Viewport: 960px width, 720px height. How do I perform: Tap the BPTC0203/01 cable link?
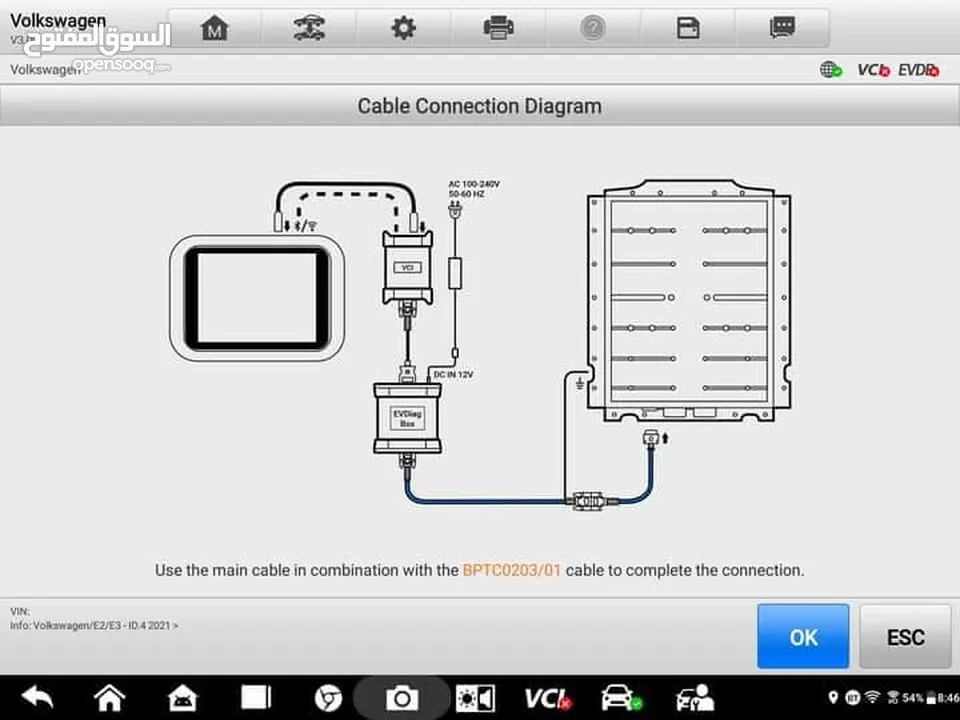pos(512,570)
